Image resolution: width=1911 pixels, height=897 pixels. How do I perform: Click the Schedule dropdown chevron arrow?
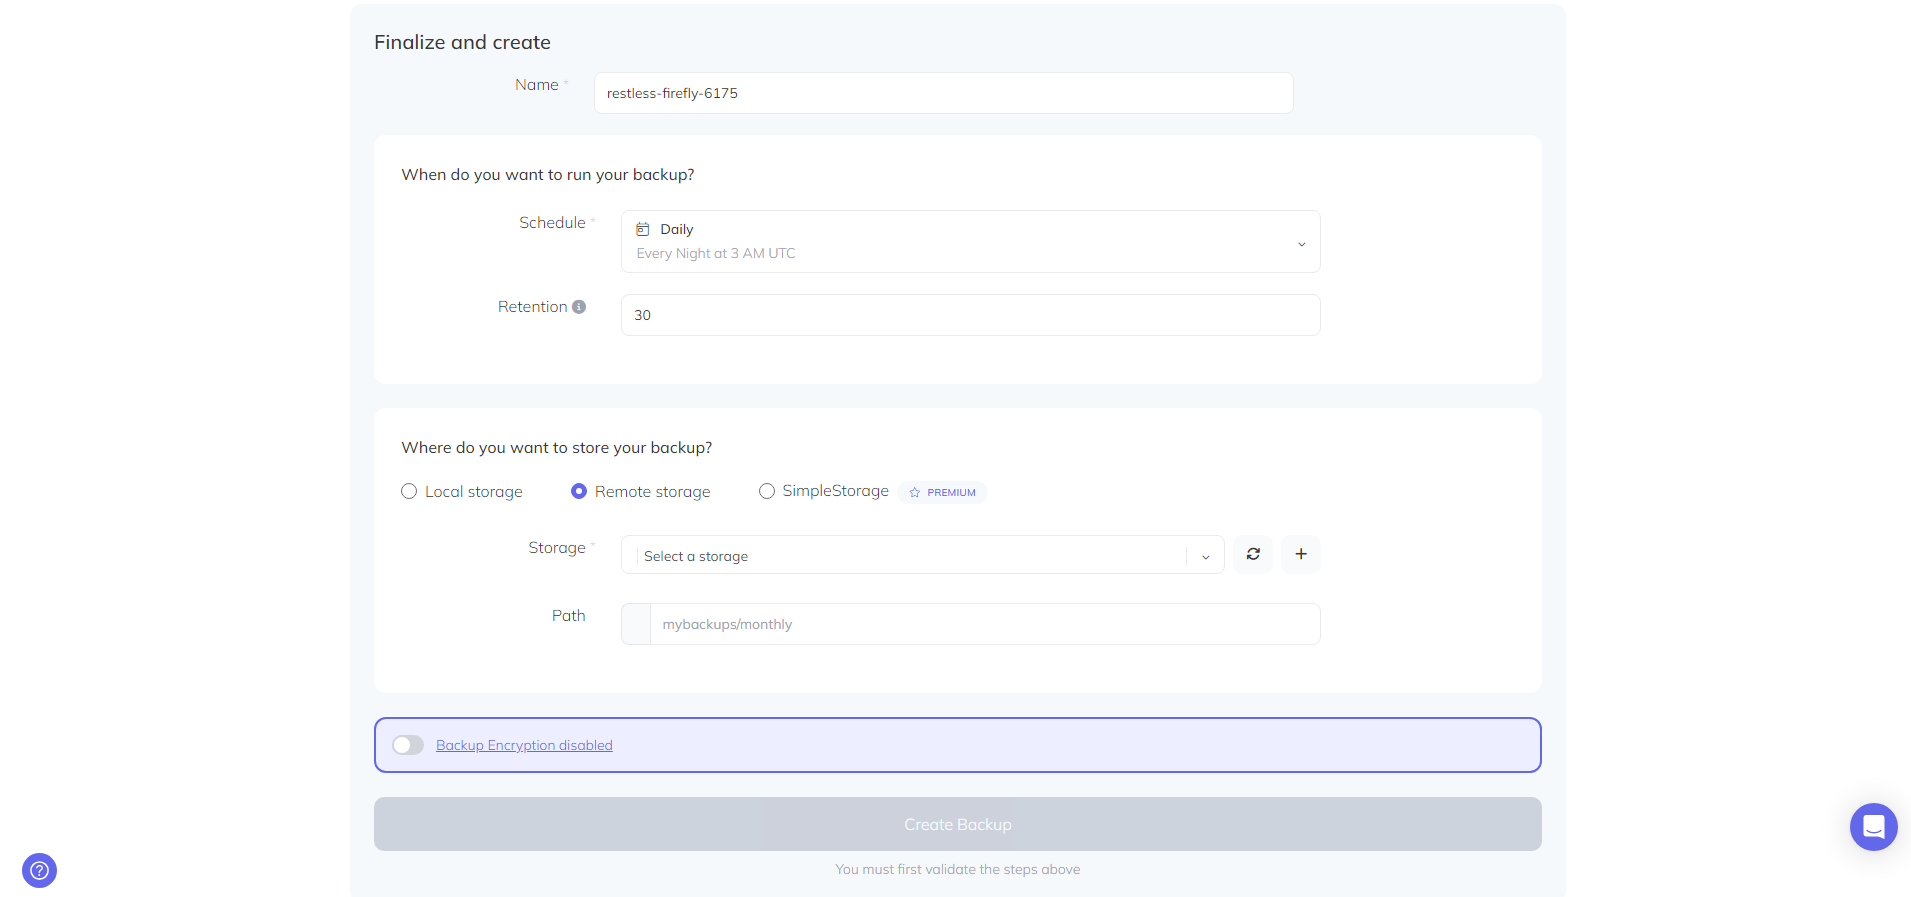coord(1301,244)
